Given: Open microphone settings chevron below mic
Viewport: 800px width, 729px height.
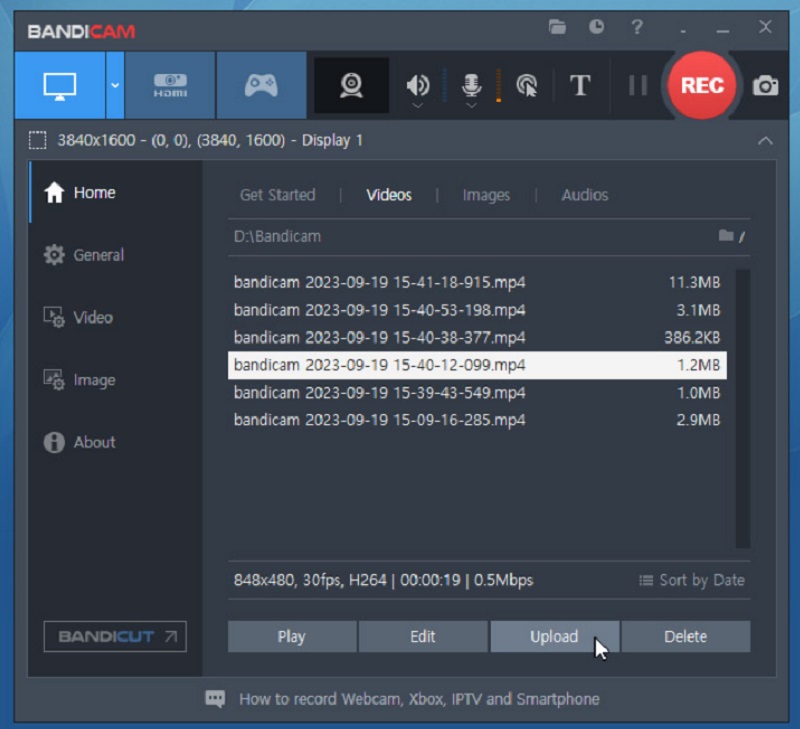Looking at the screenshot, I should [x=471, y=106].
